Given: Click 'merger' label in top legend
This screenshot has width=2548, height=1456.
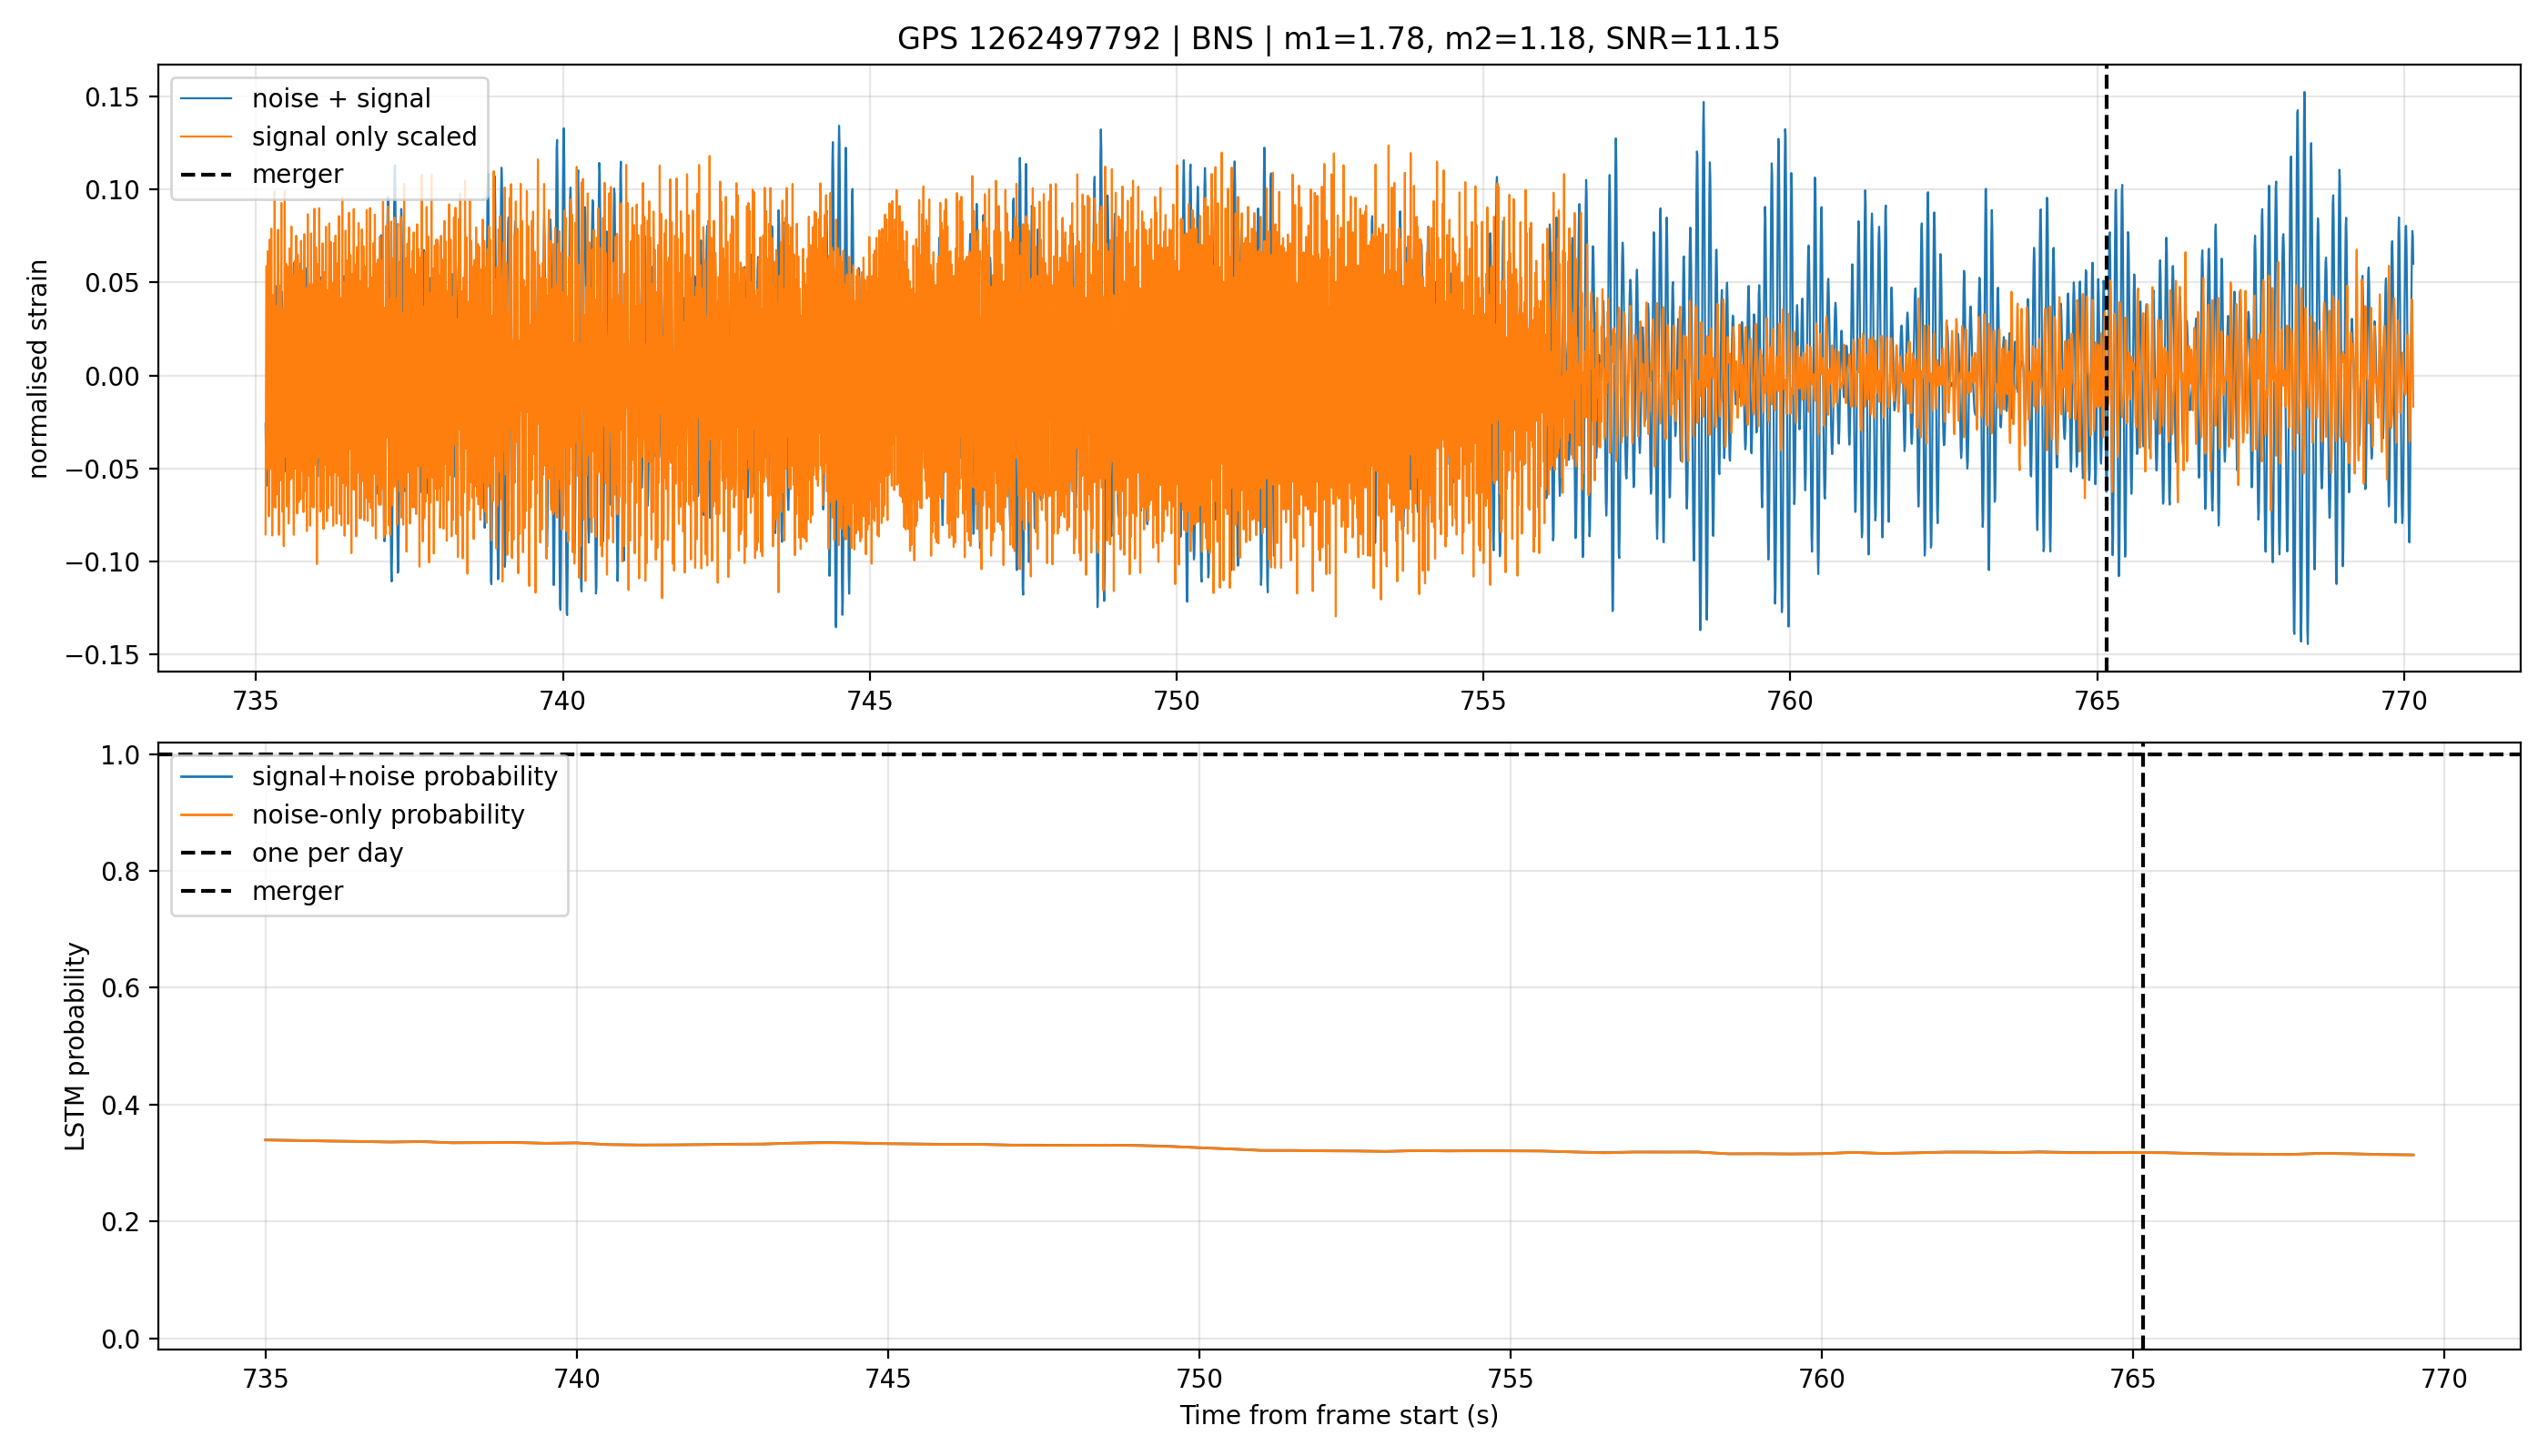Looking at the screenshot, I should pyautogui.click(x=297, y=174).
